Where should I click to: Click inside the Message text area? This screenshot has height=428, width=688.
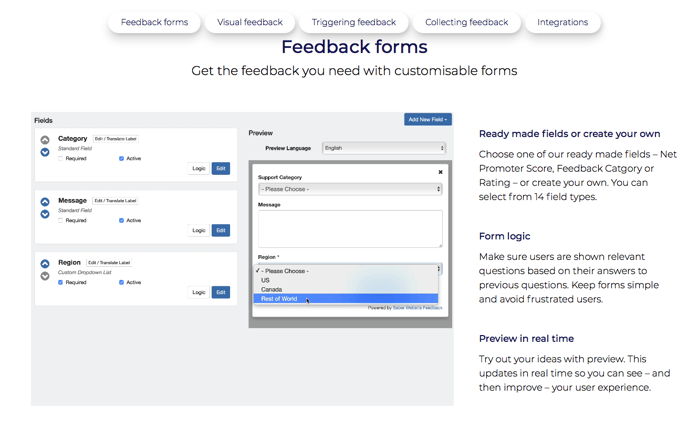tap(350, 229)
